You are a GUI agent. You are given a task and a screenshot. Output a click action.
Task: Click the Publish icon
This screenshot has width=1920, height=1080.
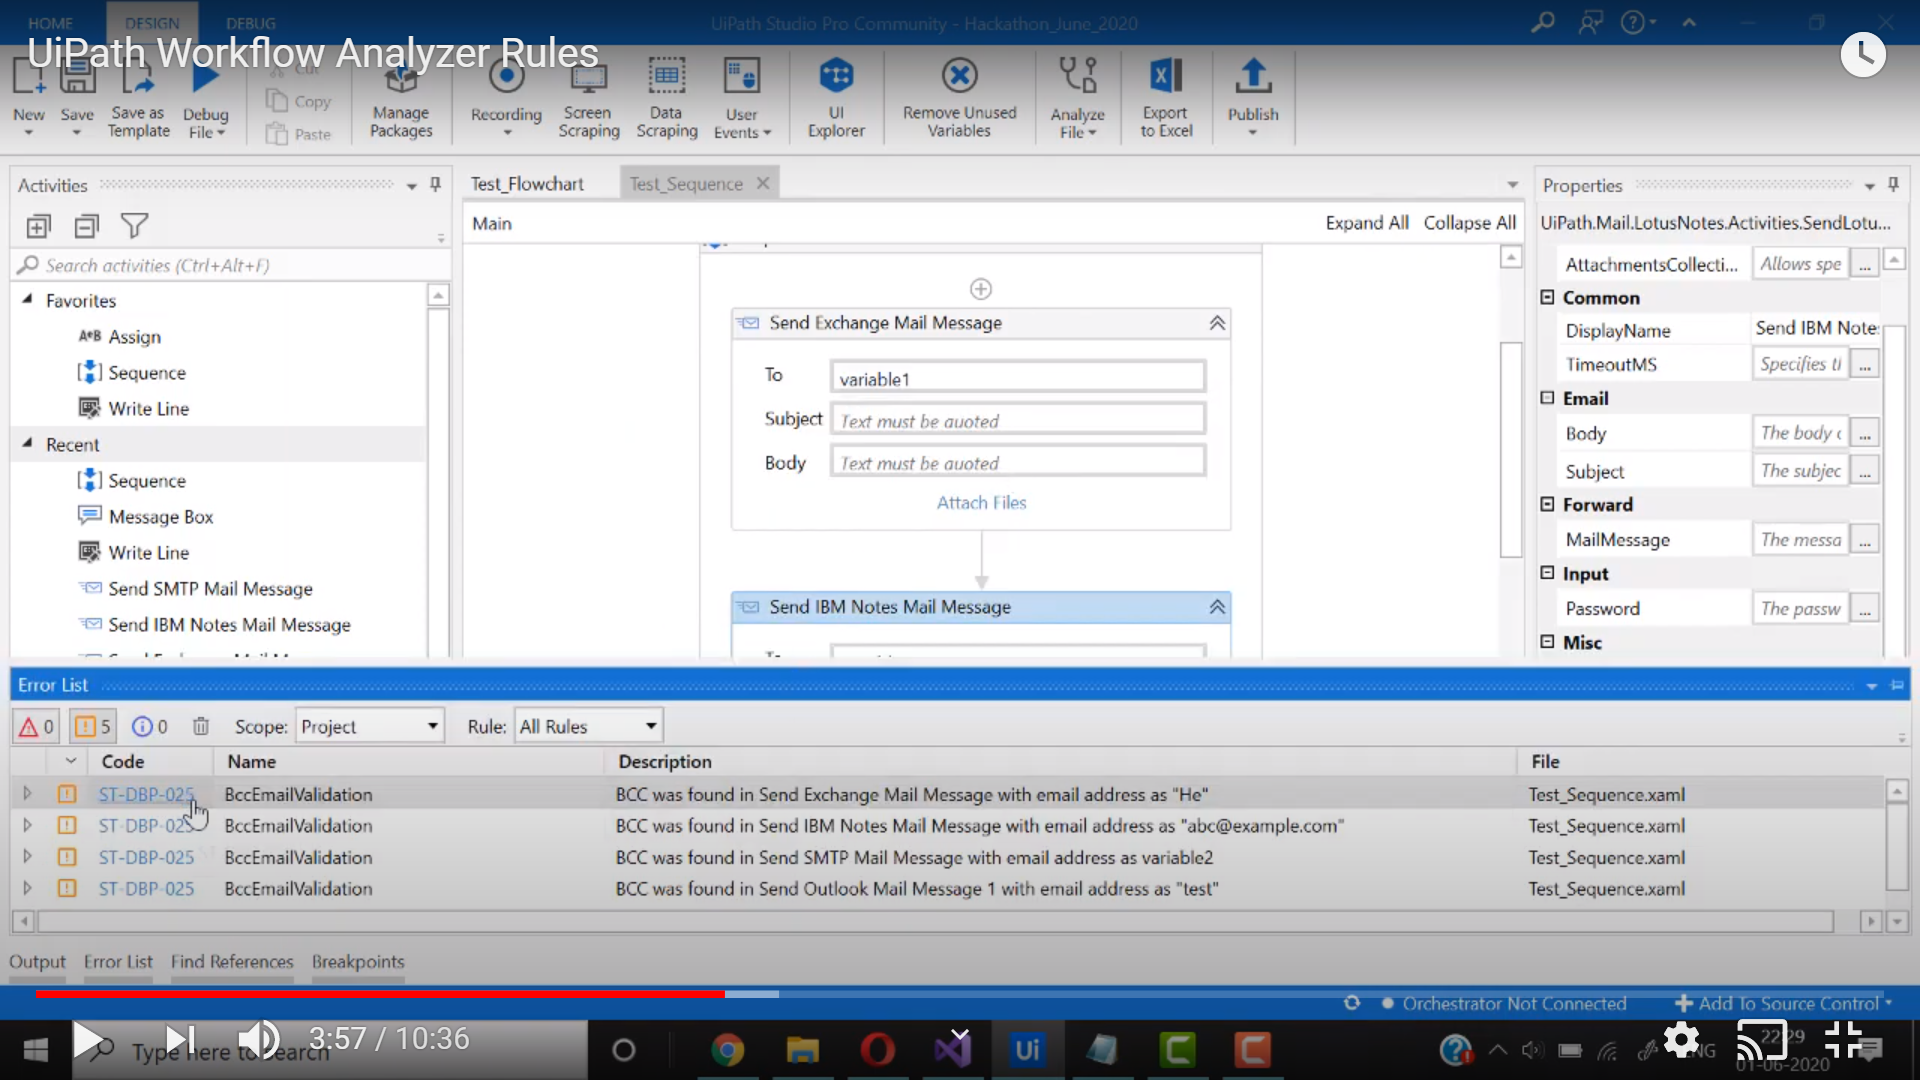(x=1253, y=76)
